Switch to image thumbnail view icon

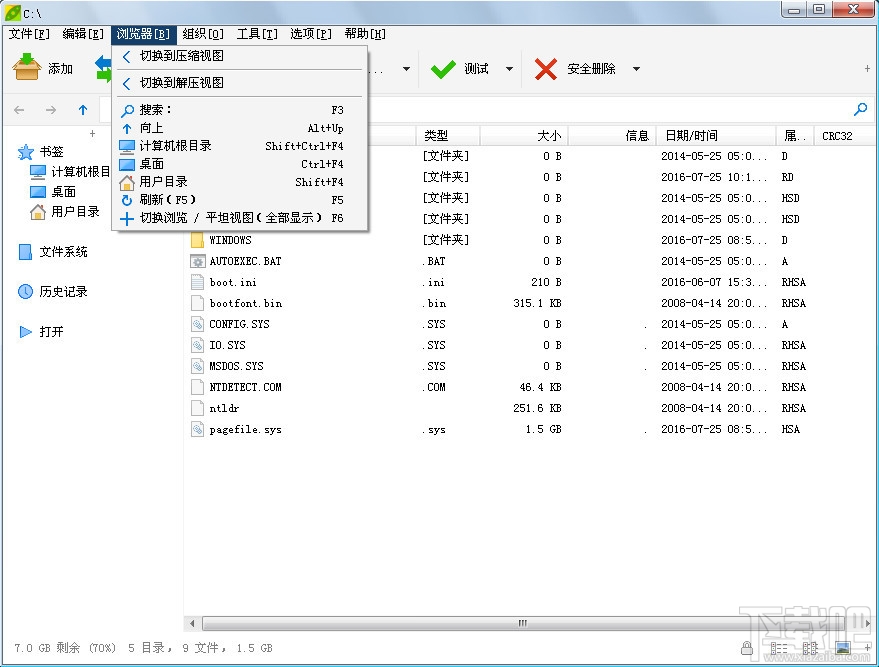843,649
